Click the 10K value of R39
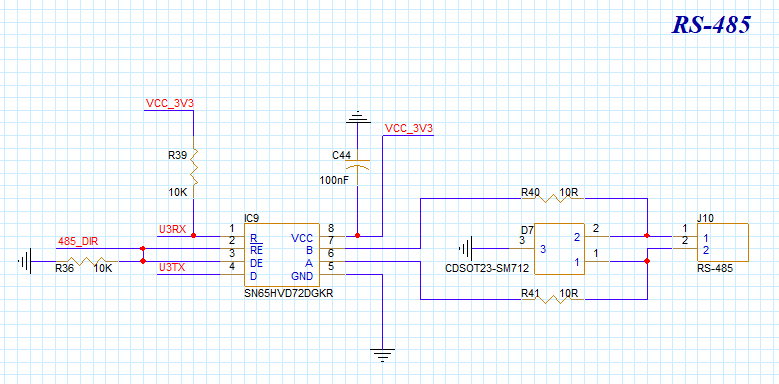779x384 pixels. [178, 193]
